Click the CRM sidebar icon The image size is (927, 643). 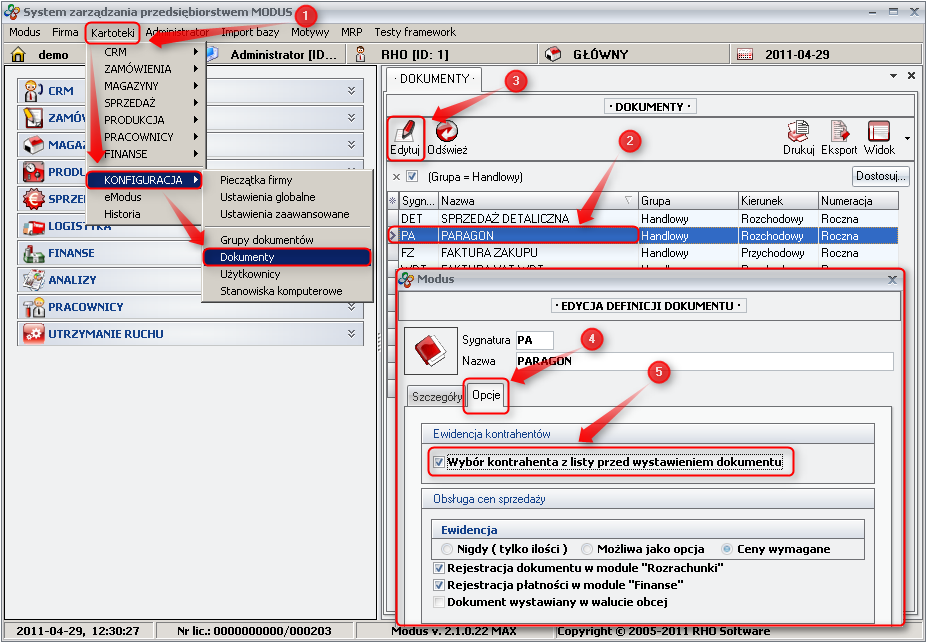pyautogui.click(x=33, y=91)
